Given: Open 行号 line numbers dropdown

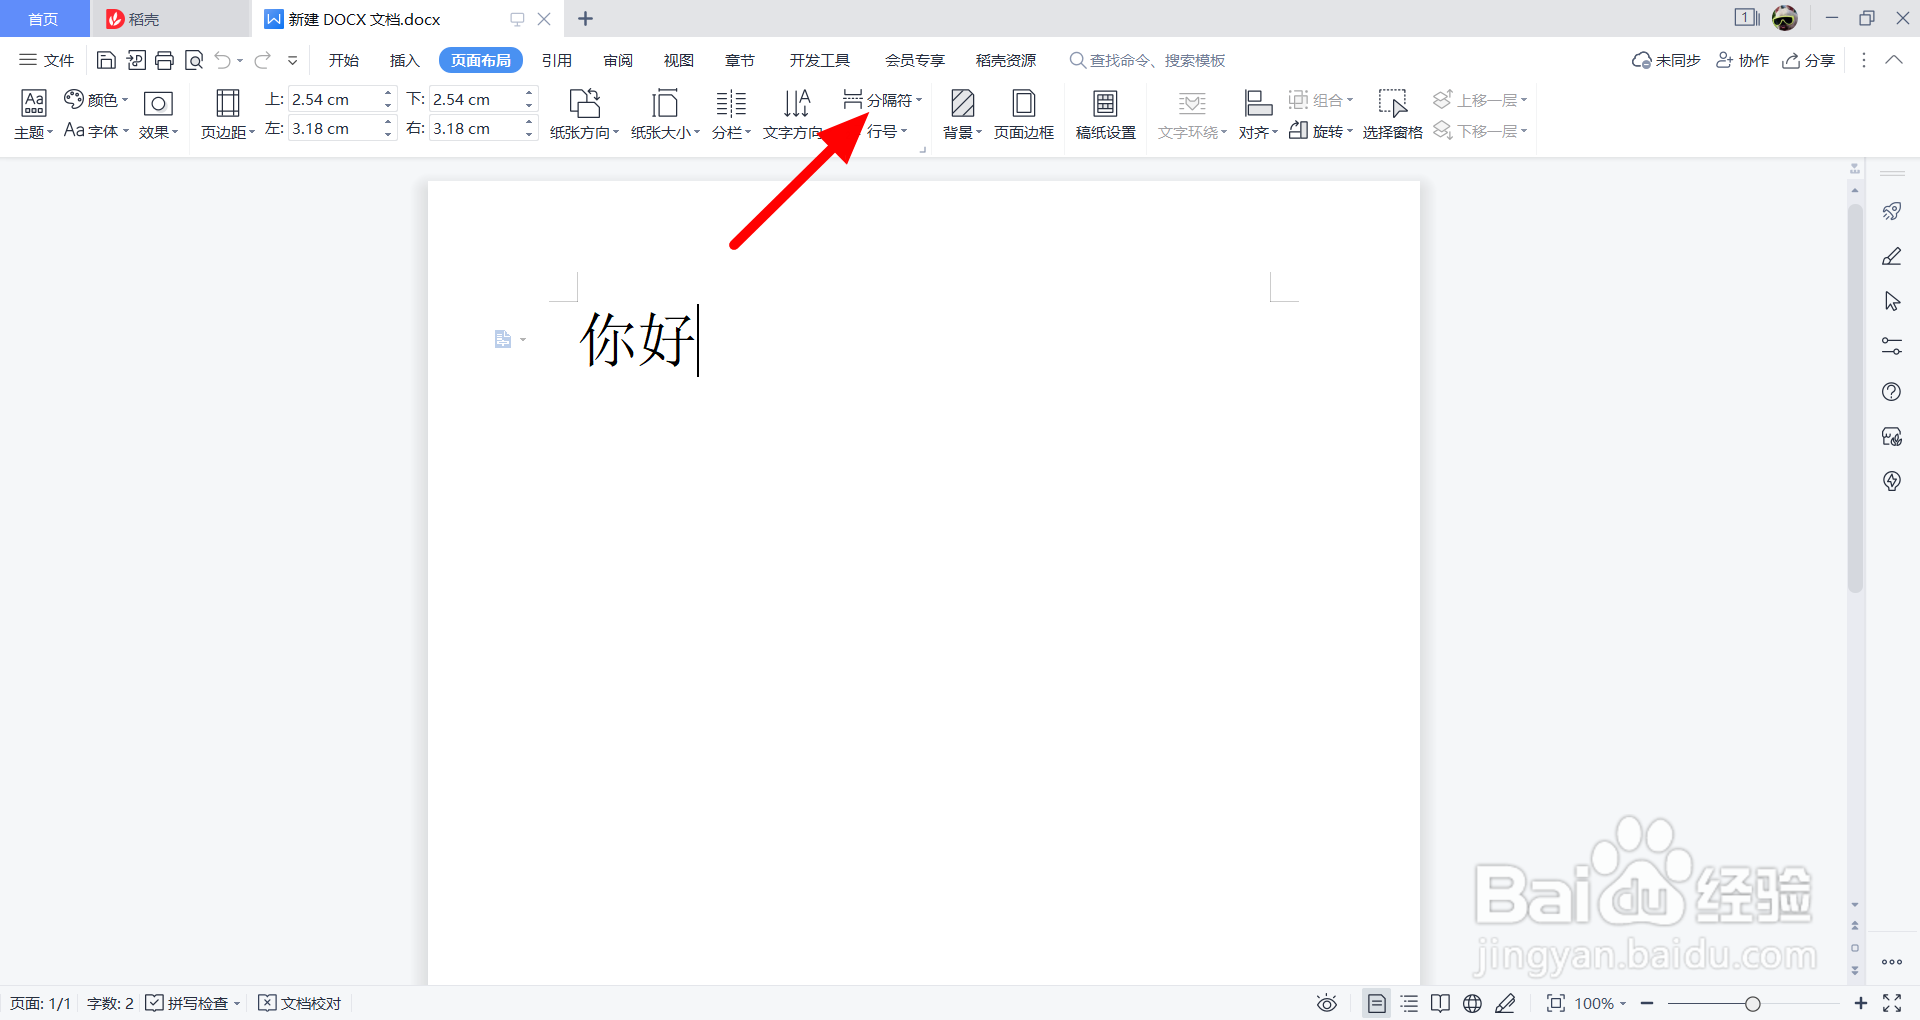Looking at the screenshot, I should point(887,131).
